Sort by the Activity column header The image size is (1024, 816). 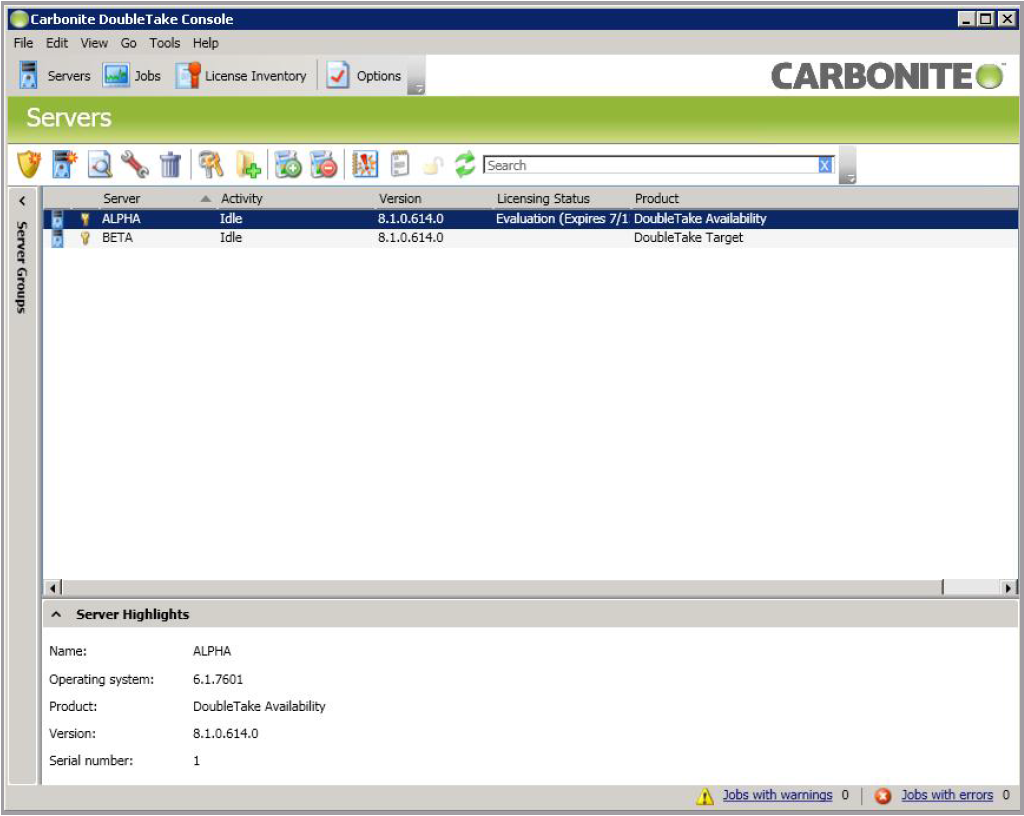point(241,198)
